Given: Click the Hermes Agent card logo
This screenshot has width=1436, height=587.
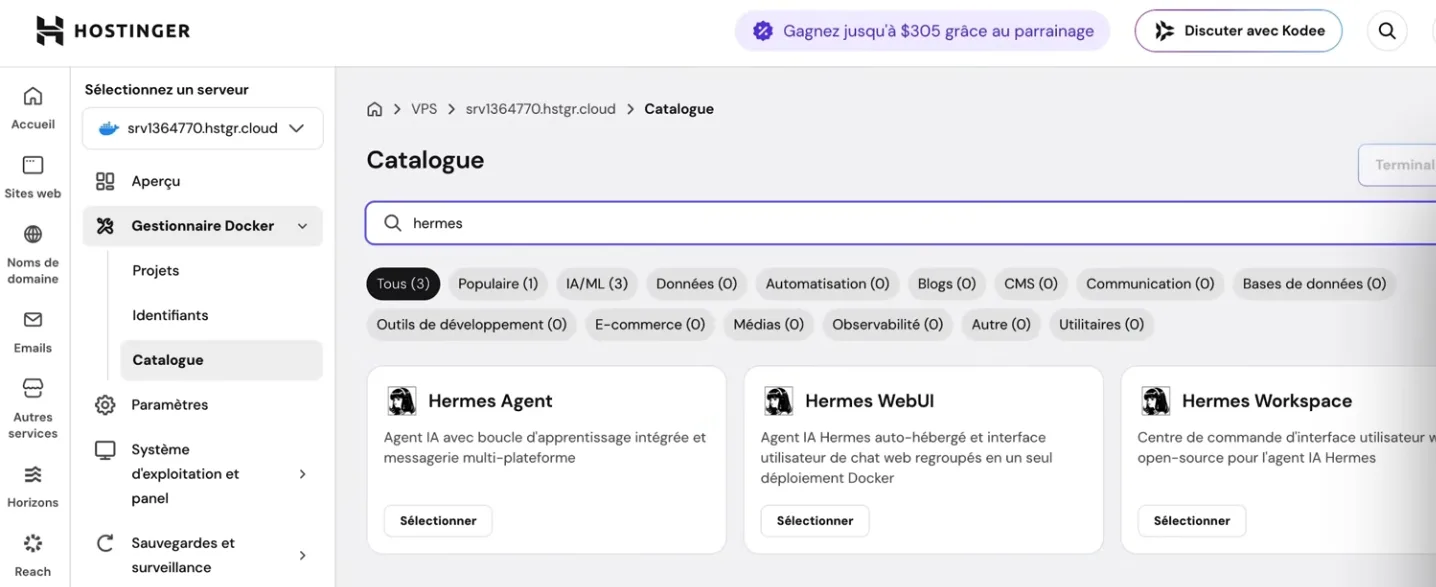Looking at the screenshot, I should (402, 401).
